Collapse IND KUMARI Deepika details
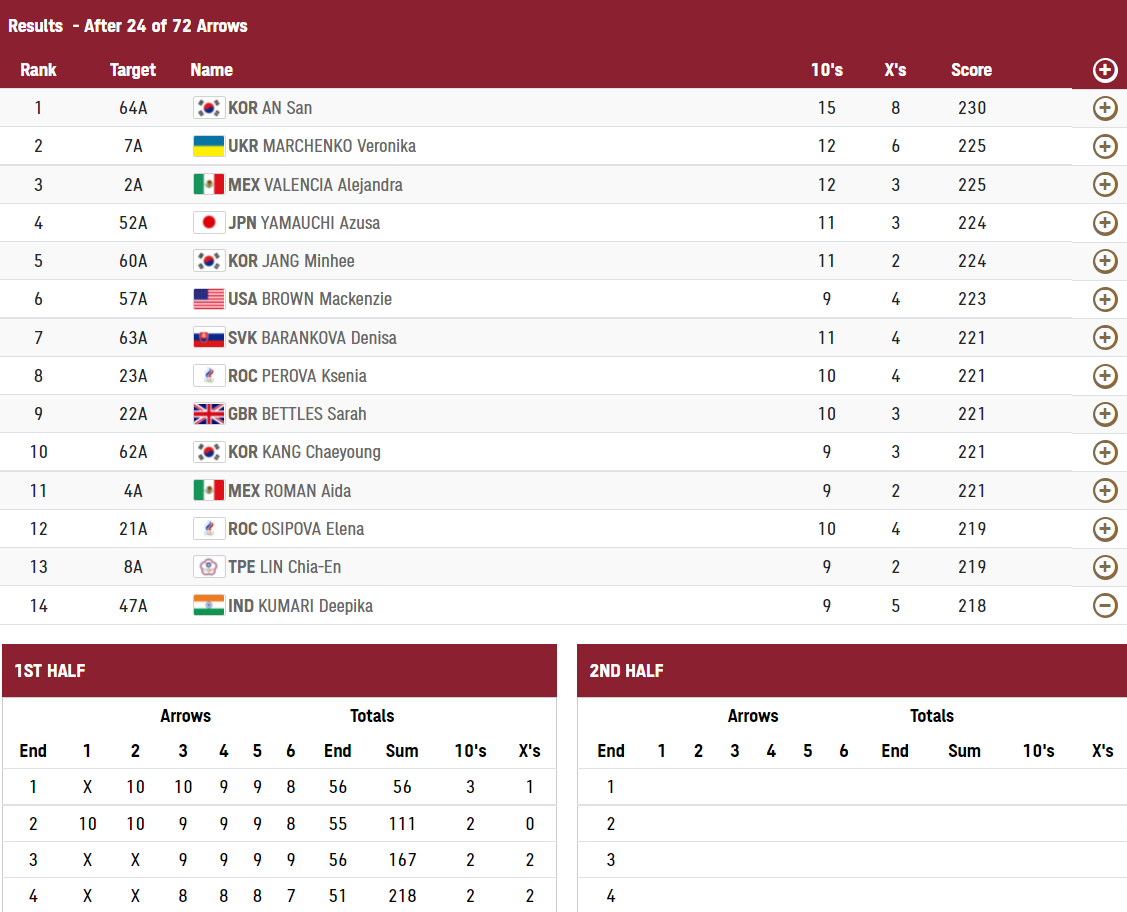The image size is (1127, 912). (1105, 605)
